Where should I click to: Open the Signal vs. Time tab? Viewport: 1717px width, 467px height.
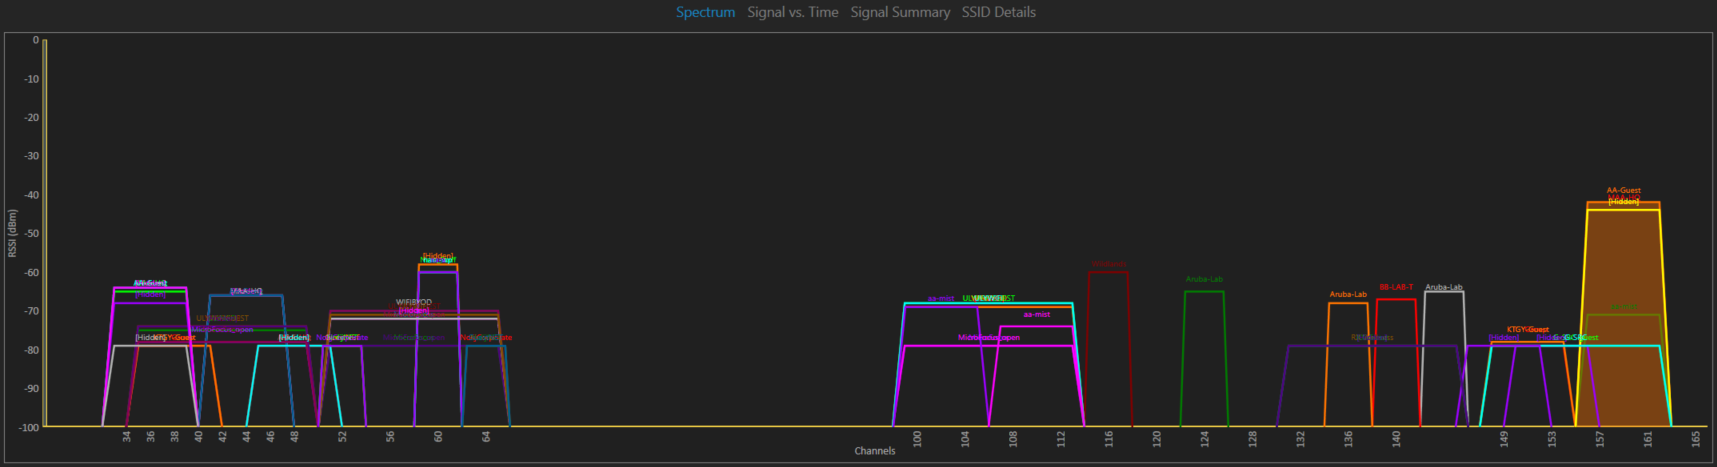(x=793, y=12)
